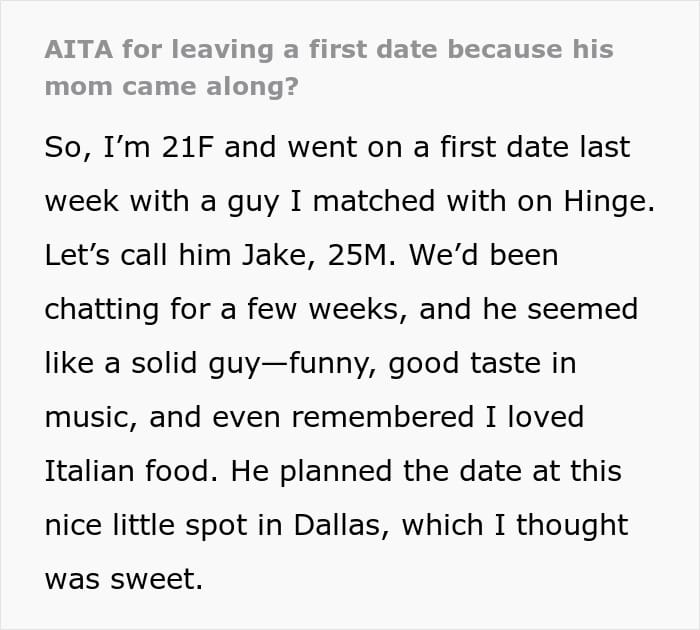Click the word "chatting"

(104, 309)
